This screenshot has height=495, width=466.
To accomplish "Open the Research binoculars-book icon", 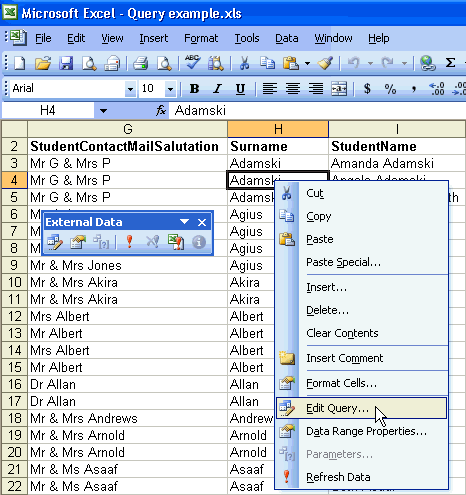I will pos(216,63).
